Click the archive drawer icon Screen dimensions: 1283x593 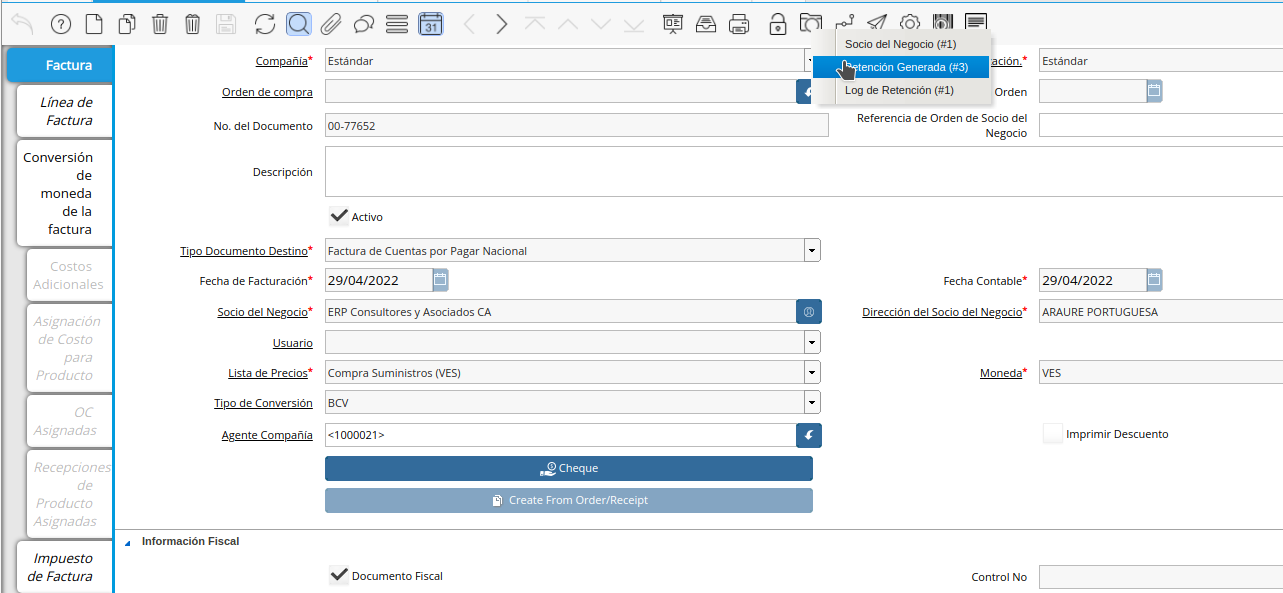706,23
